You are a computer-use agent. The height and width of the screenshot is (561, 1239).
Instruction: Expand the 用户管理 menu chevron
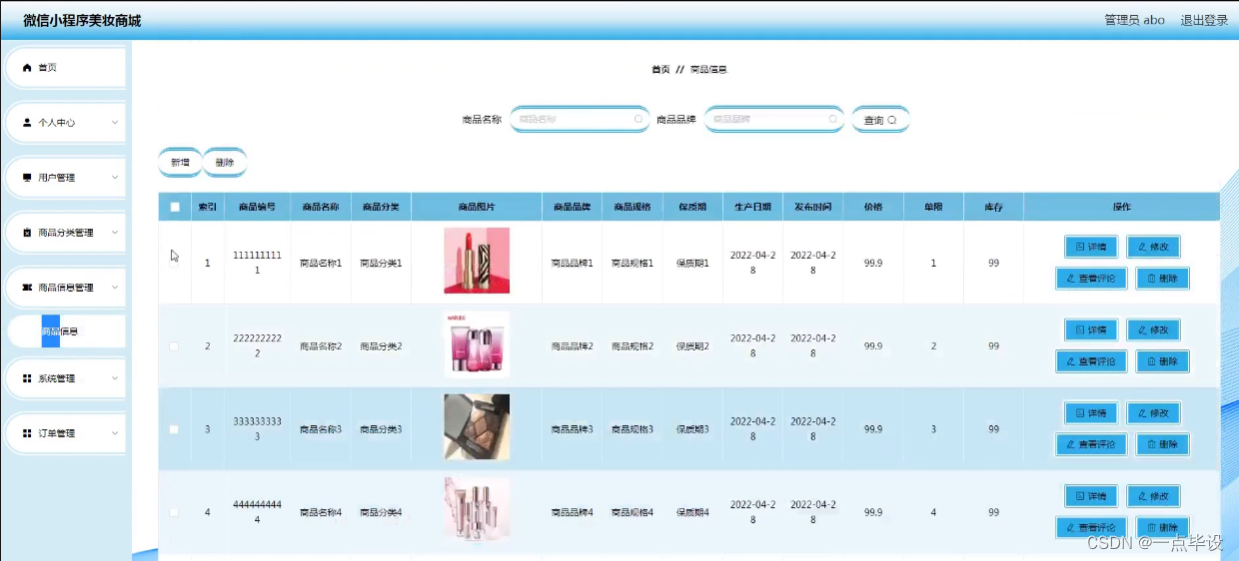pyautogui.click(x=115, y=178)
